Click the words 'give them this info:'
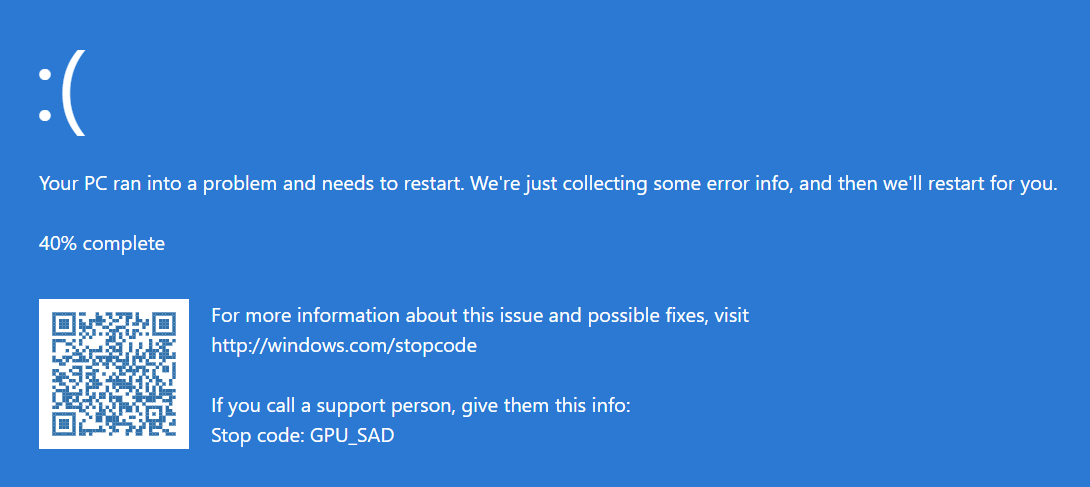1090x487 pixels. coord(547,406)
